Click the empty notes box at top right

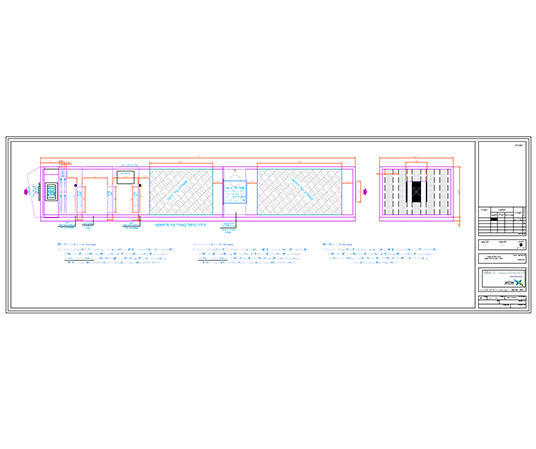[502, 173]
